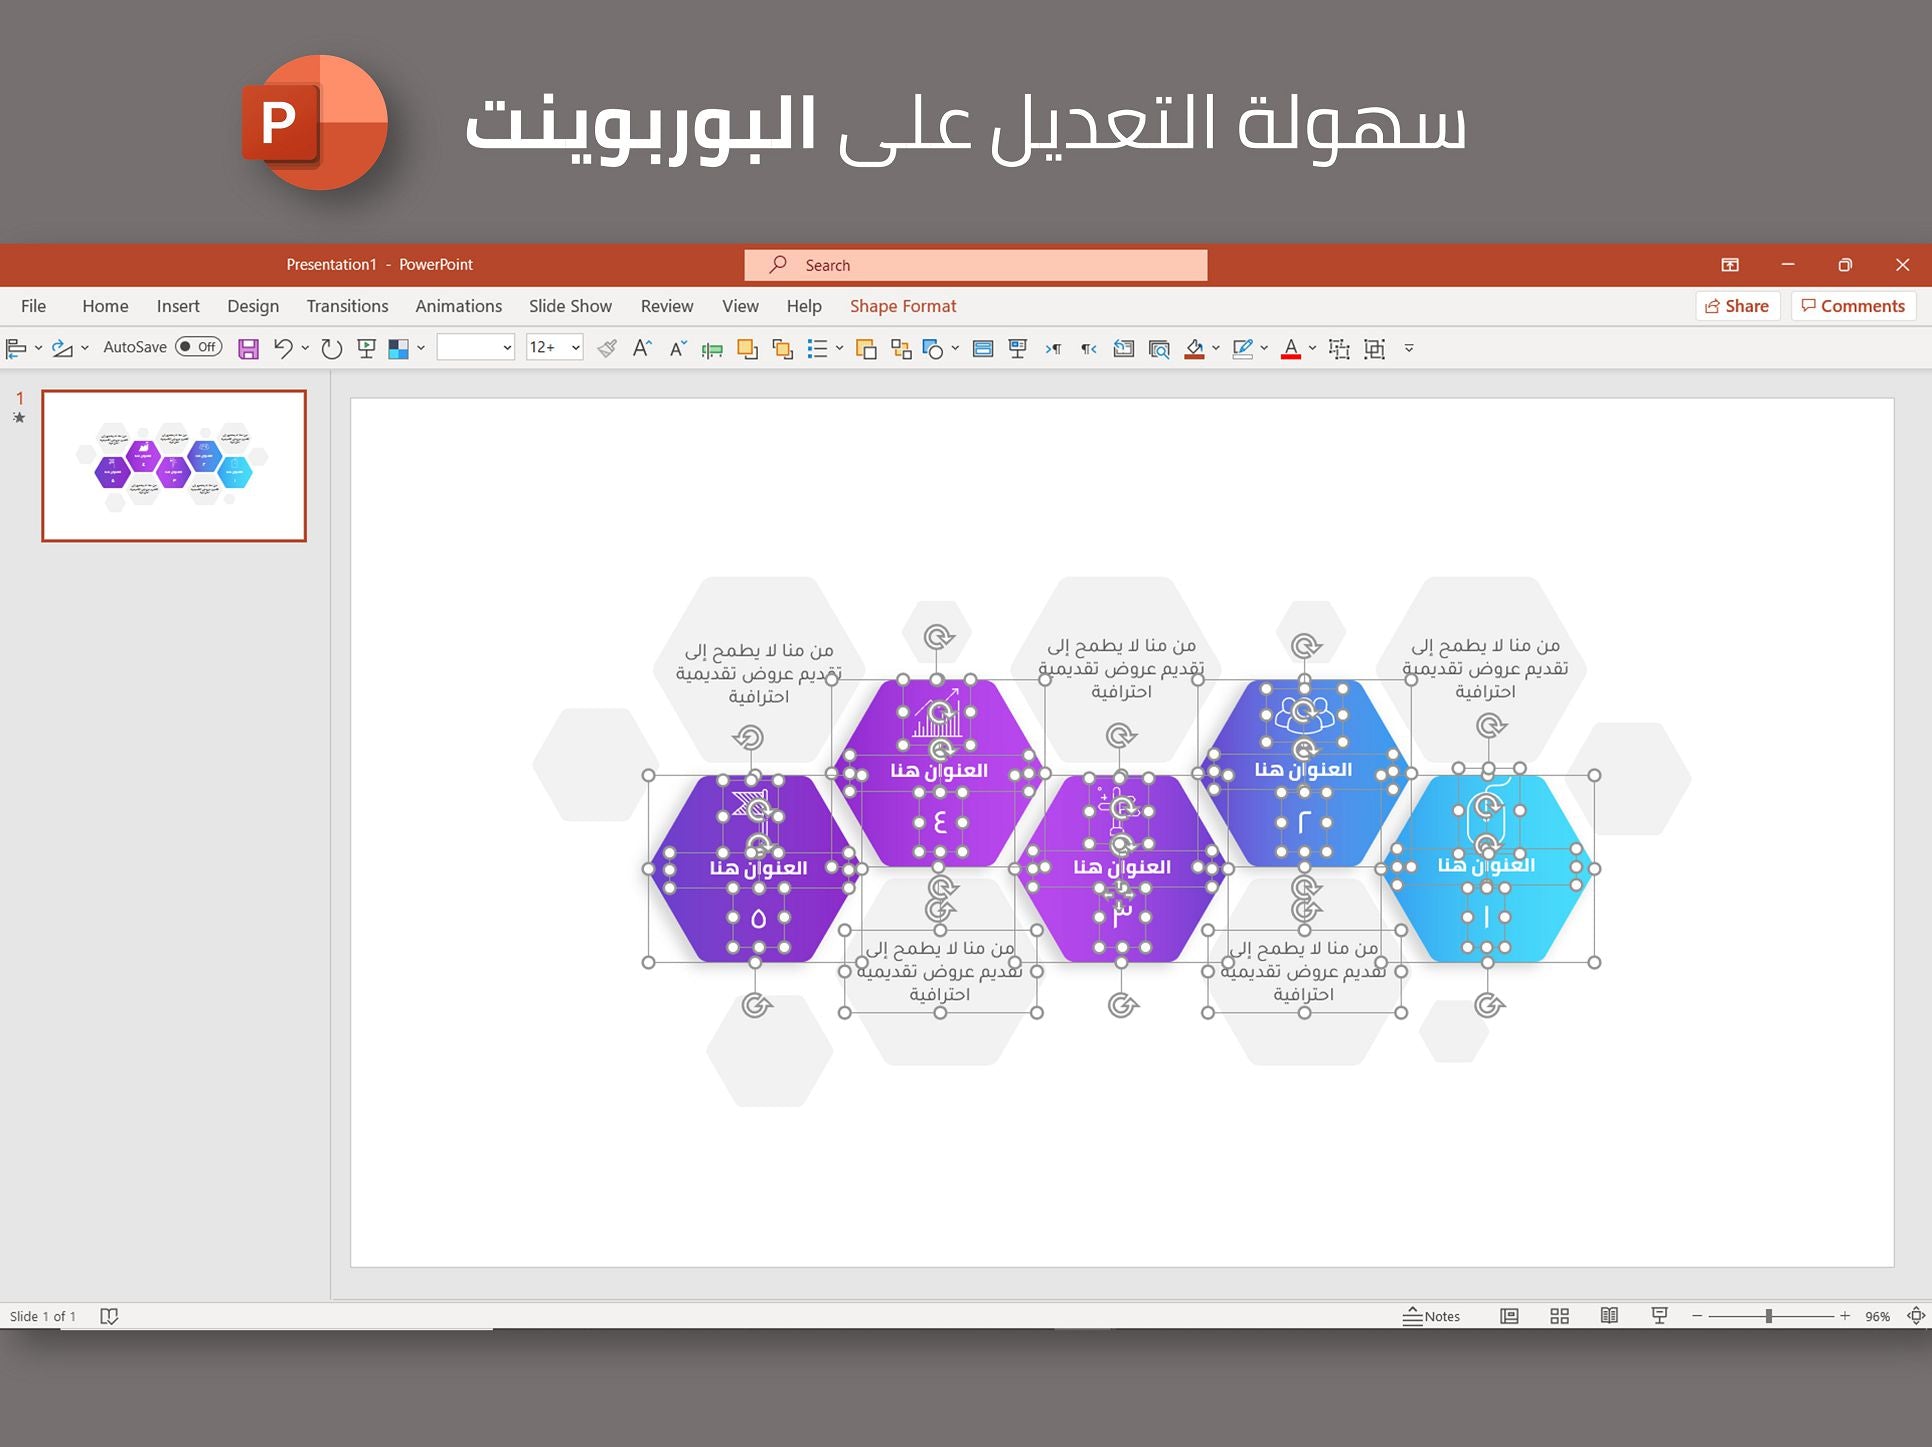The width and height of the screenshot is (1932, 1447).
Task: Click the Arrange shapes icon
Action: coord(866,348)
